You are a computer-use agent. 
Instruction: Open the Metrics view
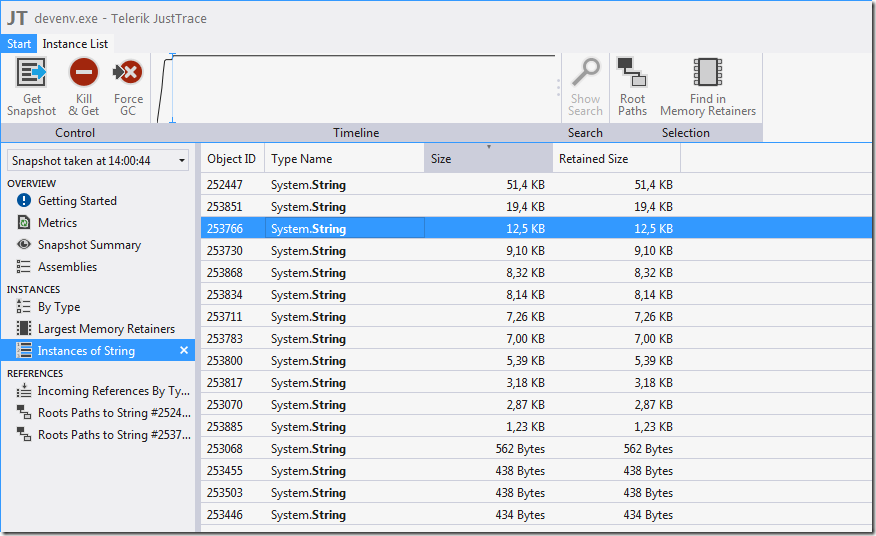click(x=58, y=222)
